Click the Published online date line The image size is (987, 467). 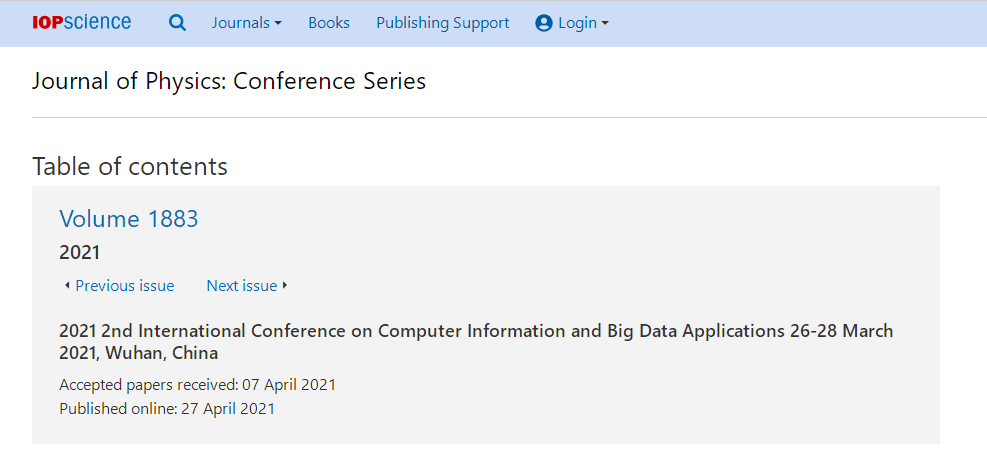(x=167, y=408)
